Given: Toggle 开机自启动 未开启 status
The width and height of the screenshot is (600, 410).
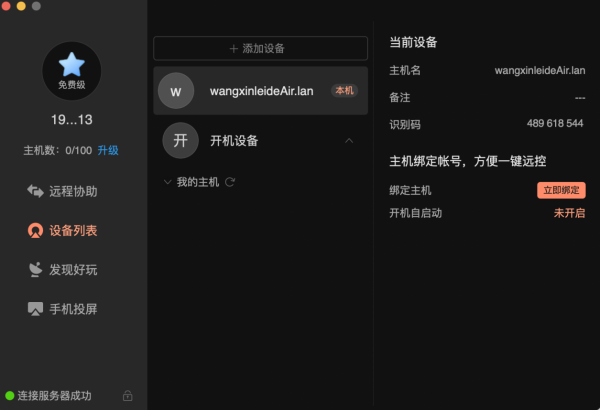Looking at the screenshot, I should tap(569, 213).
